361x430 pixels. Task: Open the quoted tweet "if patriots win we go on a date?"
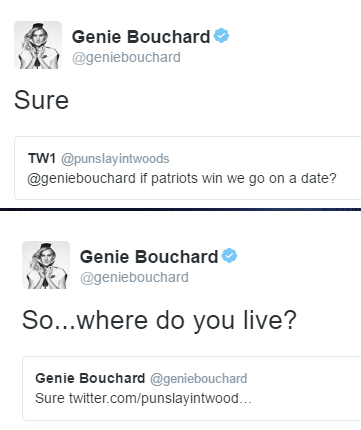[x=187, y=168]
